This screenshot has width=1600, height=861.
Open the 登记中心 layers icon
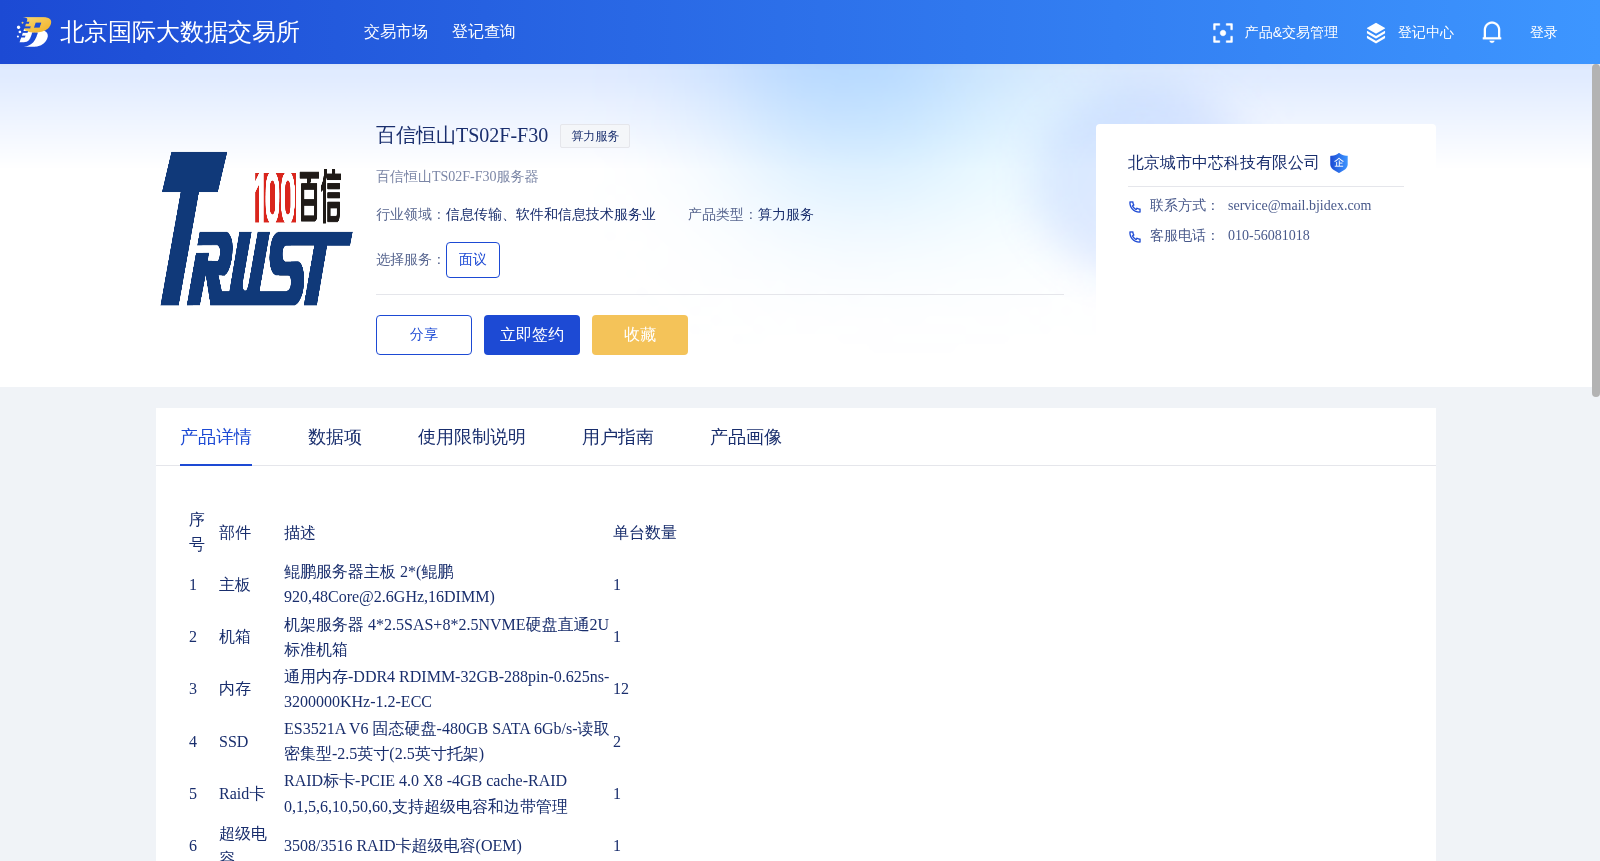click(x=1376, y=33)
